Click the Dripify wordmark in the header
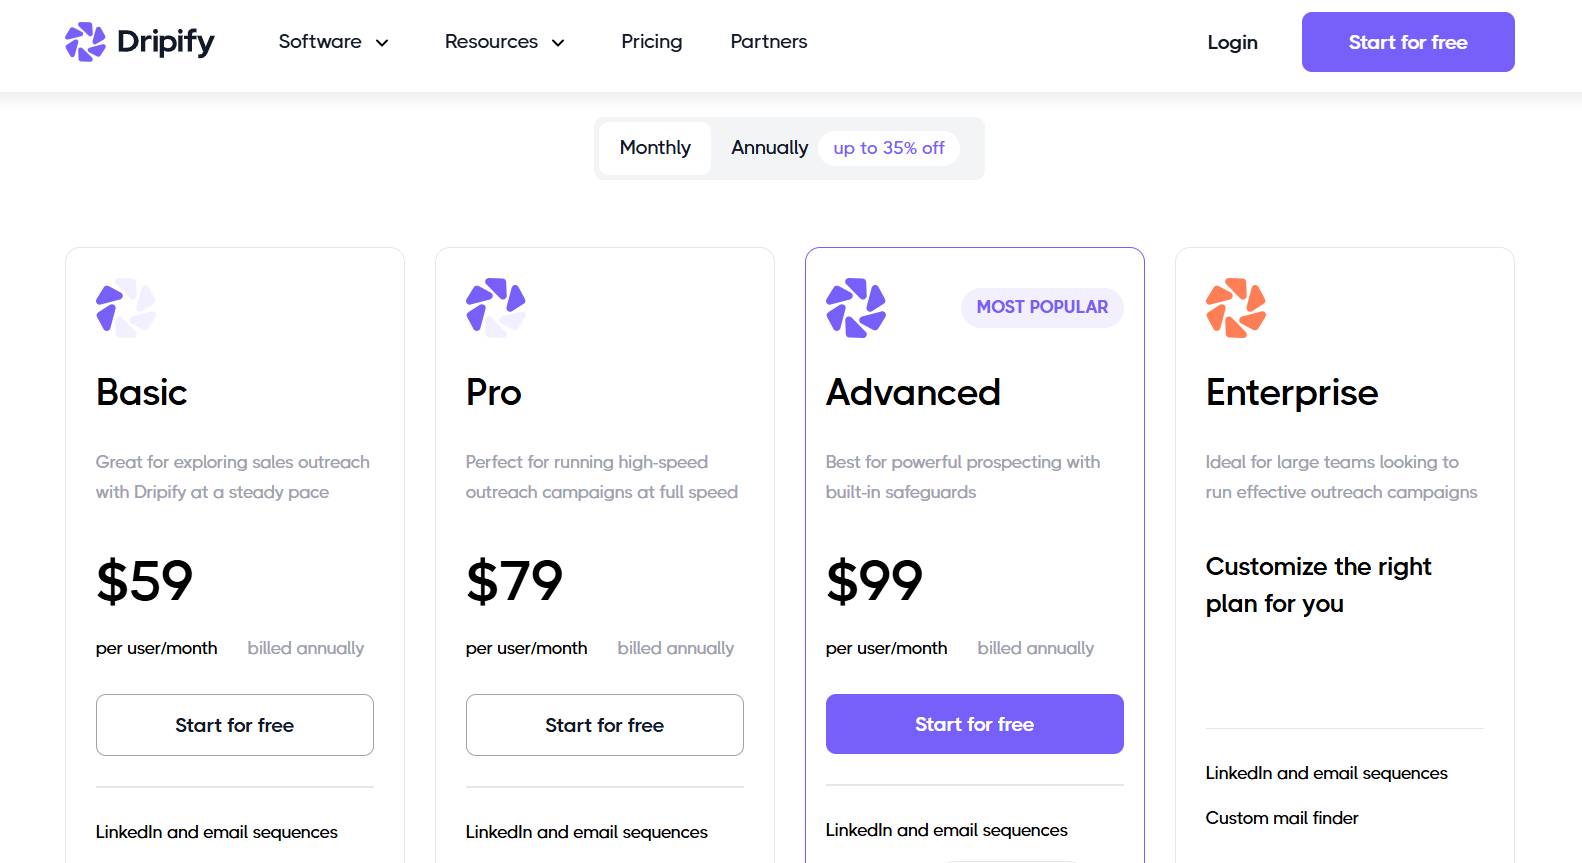 [x=166, y=42]
